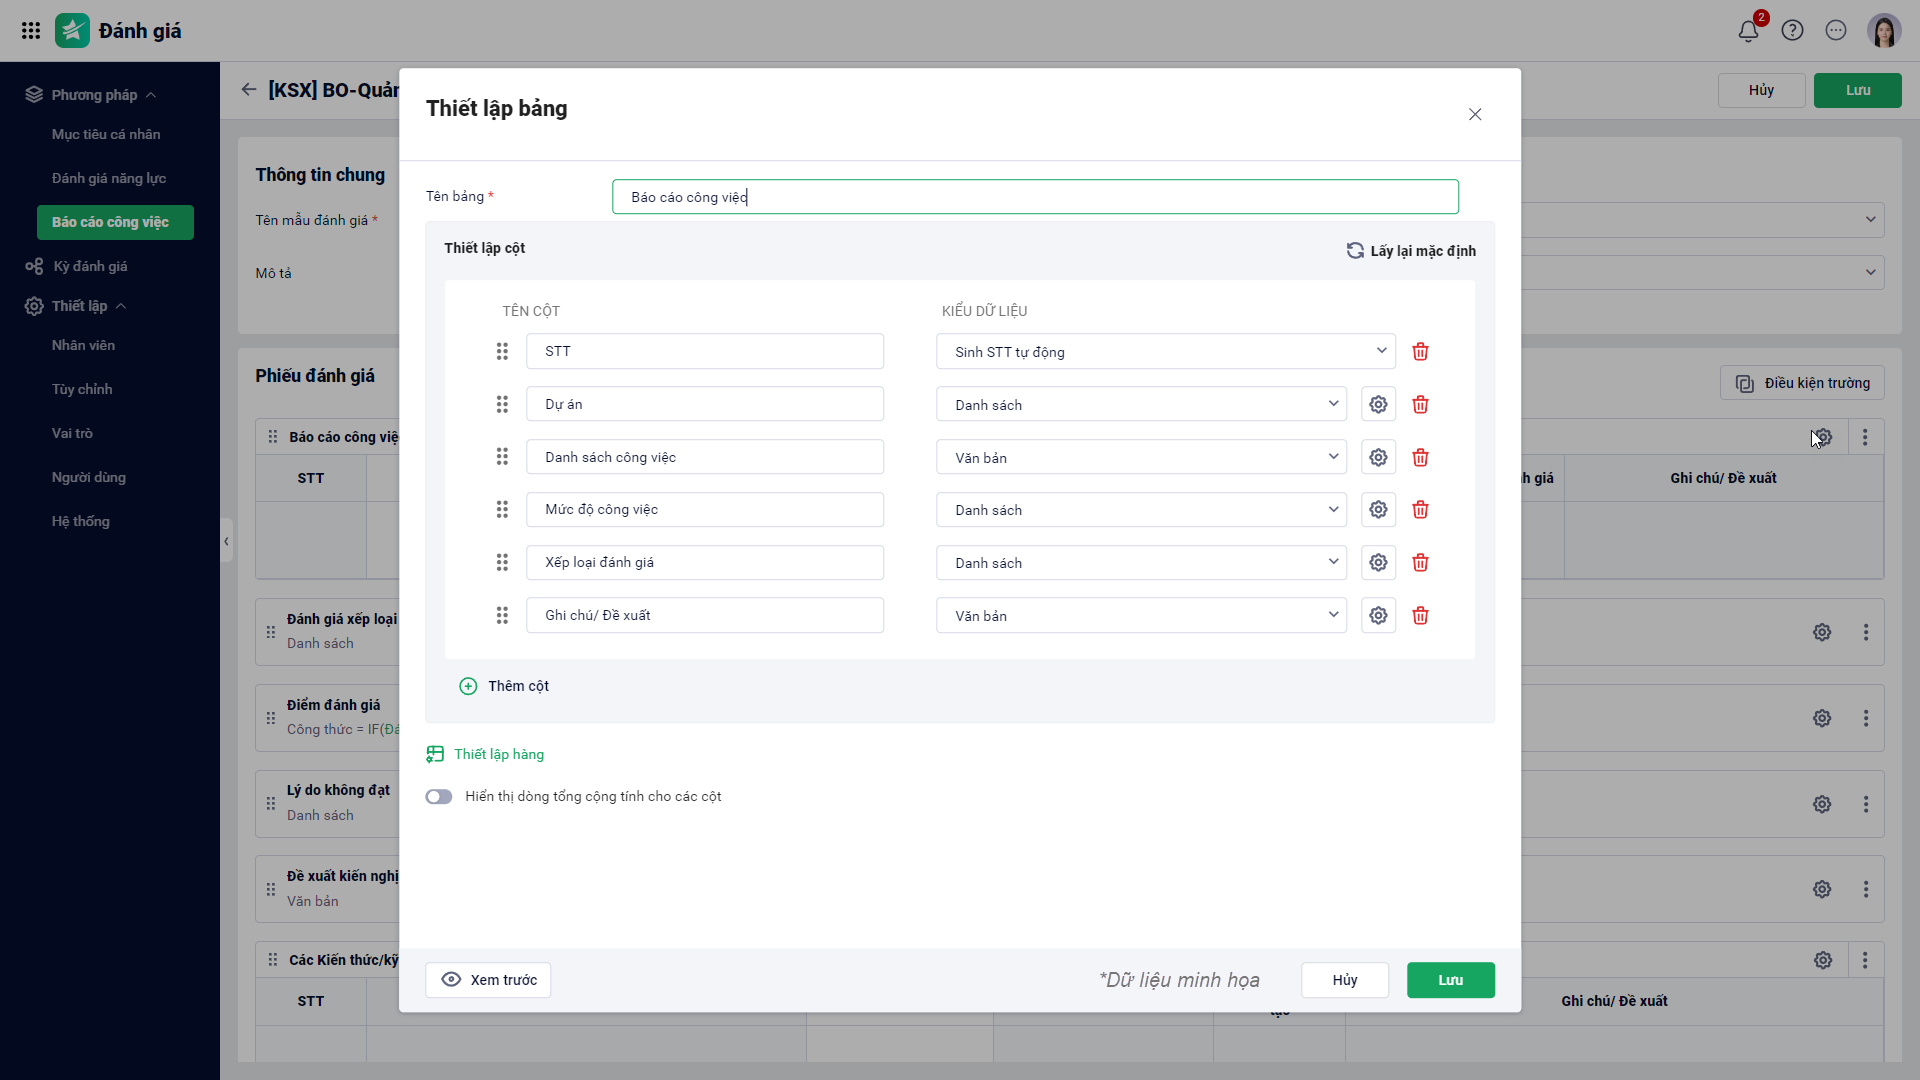The height and width of the screenshot is (1080, 1920).
Task: Click the Điều kiện trường button
Action: (1802, 383)
